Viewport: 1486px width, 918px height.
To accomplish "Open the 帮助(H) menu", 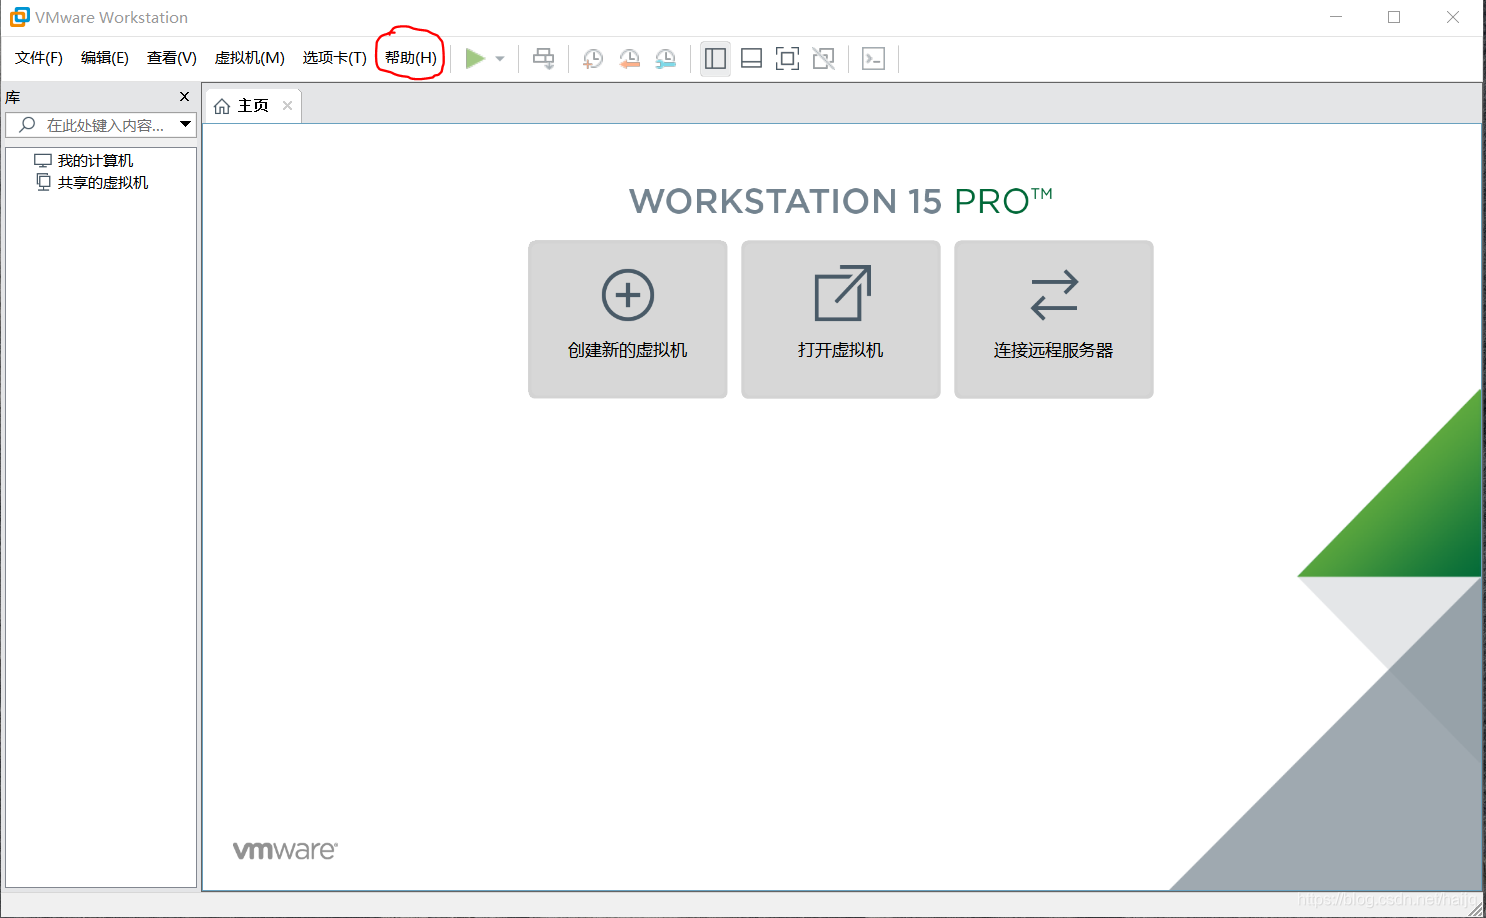I will tap(411, 58).
